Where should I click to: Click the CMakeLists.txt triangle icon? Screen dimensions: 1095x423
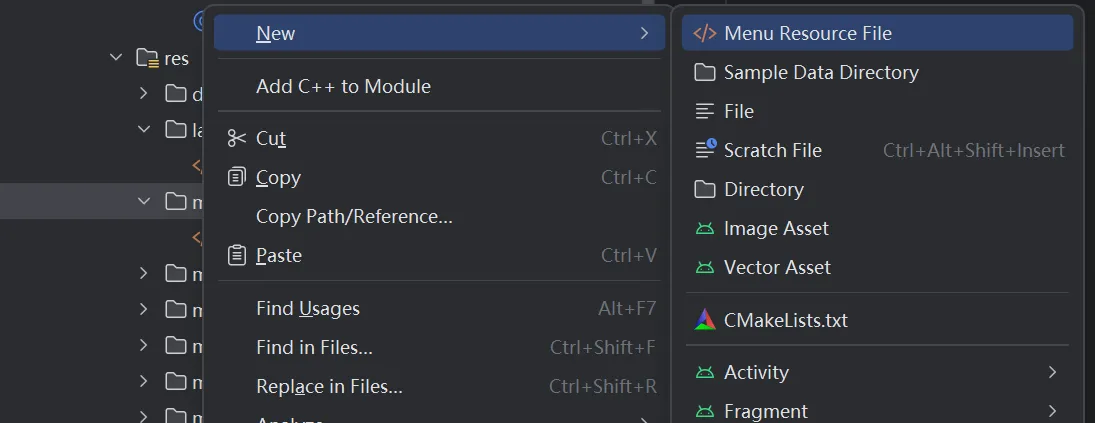(x=705, y=320)
